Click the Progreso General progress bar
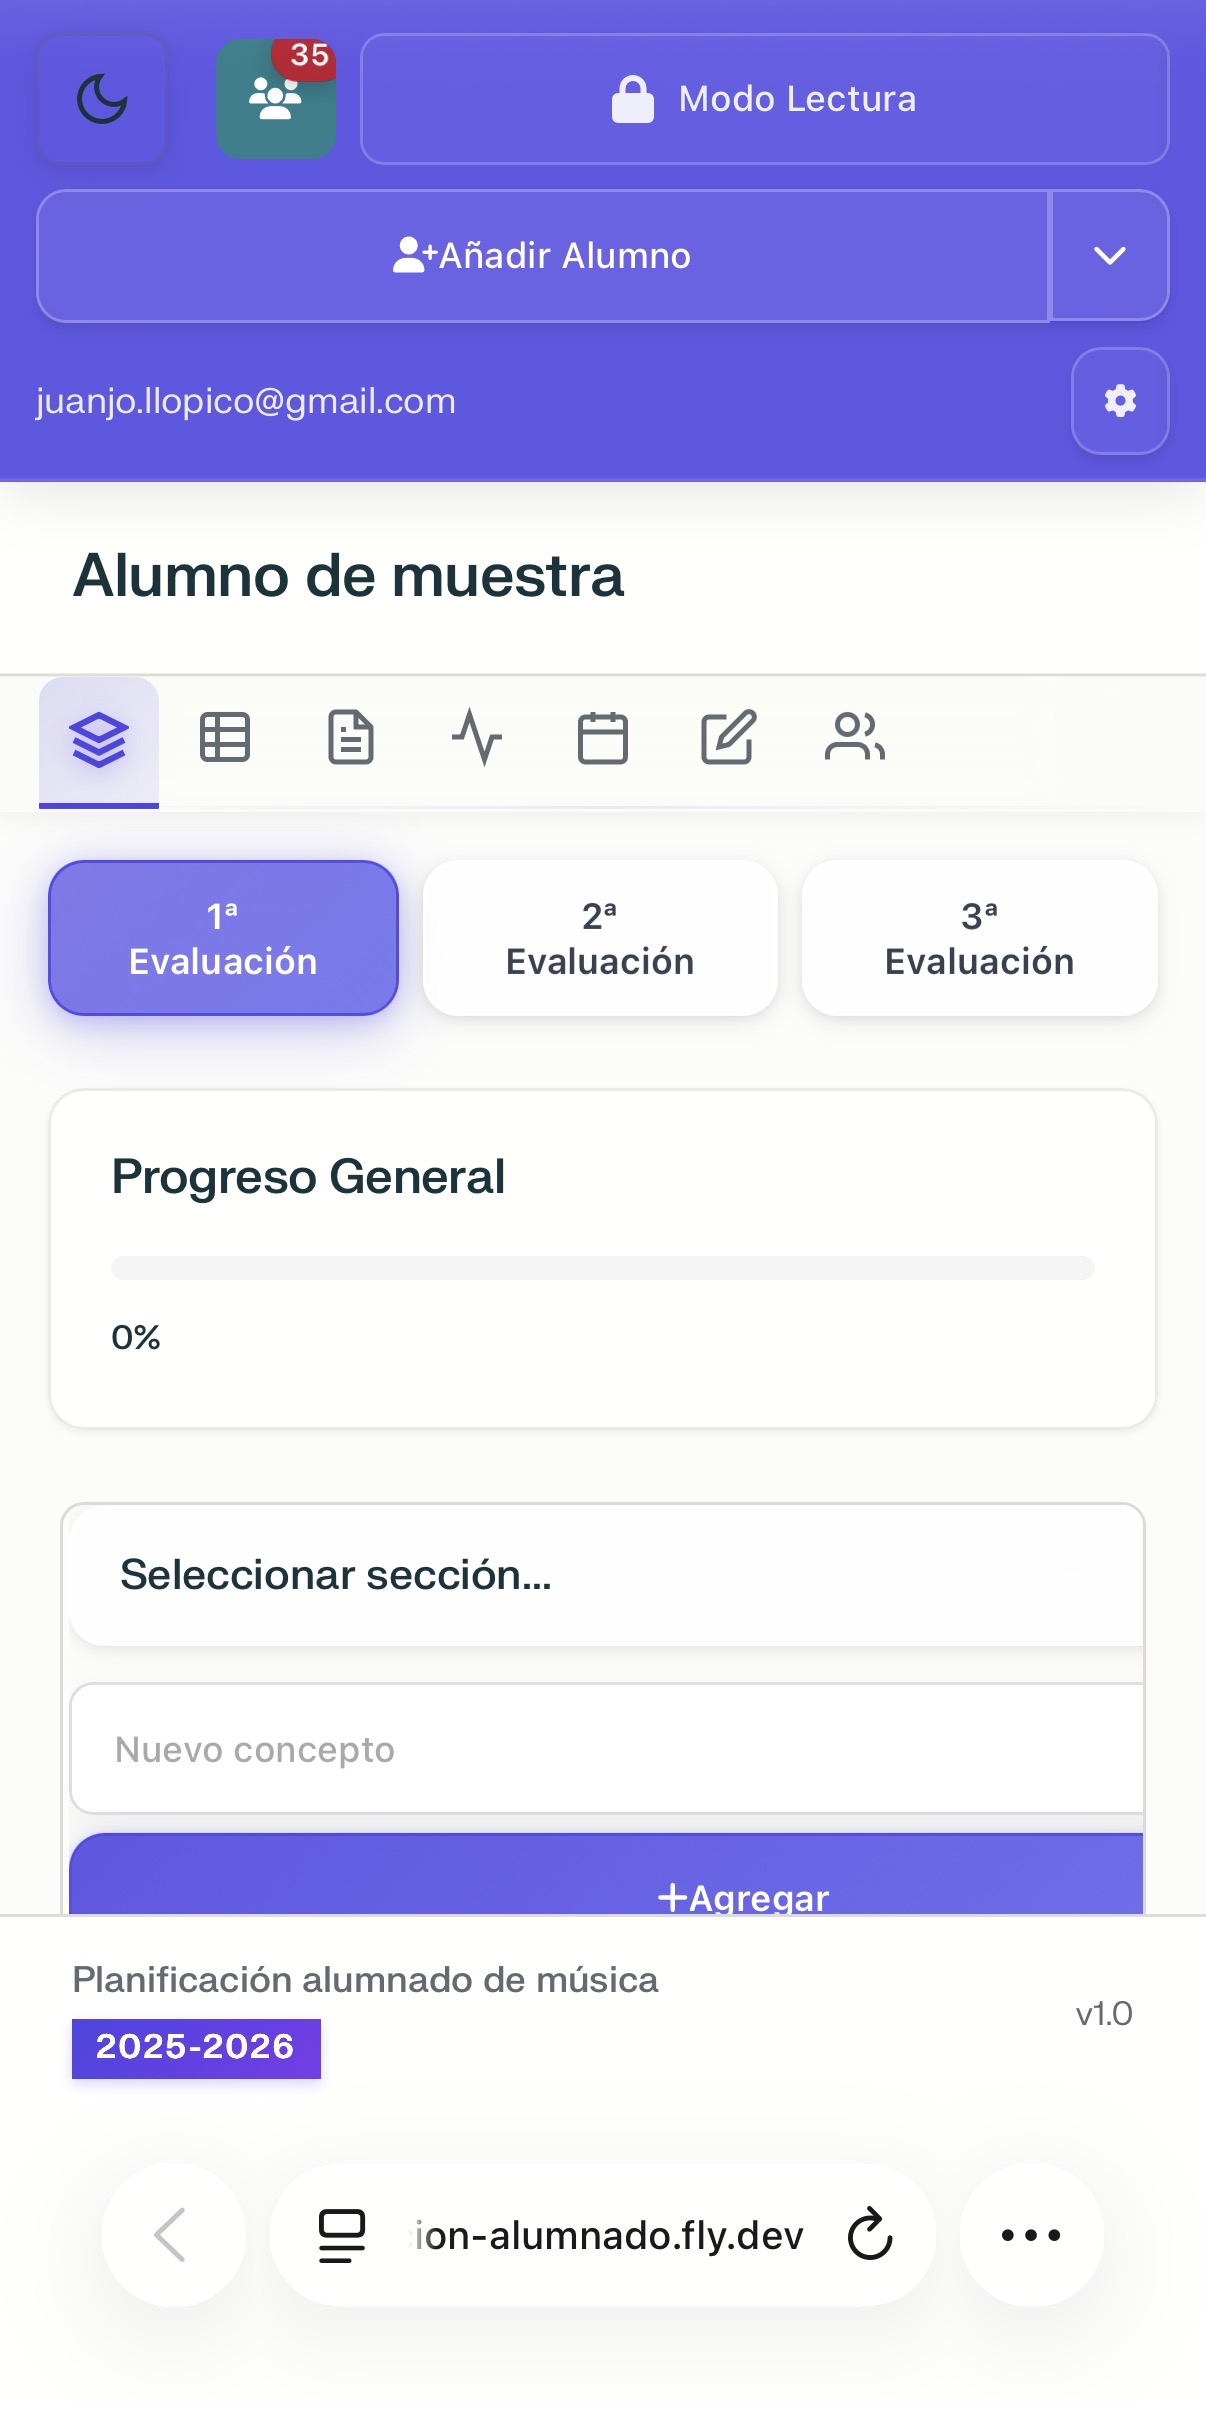The width and height of the screenshot is (1206, 2409). point(602,1268)
